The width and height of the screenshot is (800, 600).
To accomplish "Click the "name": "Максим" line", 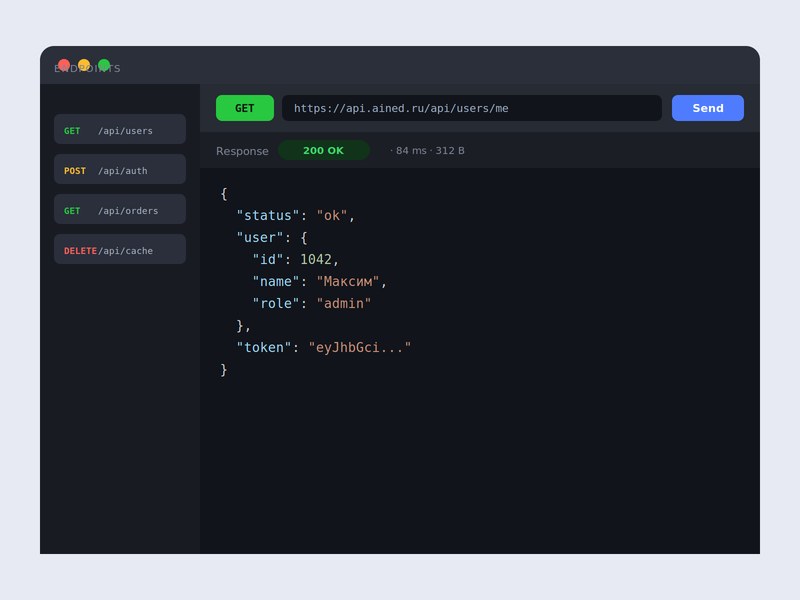I will [x=319, y=282].
